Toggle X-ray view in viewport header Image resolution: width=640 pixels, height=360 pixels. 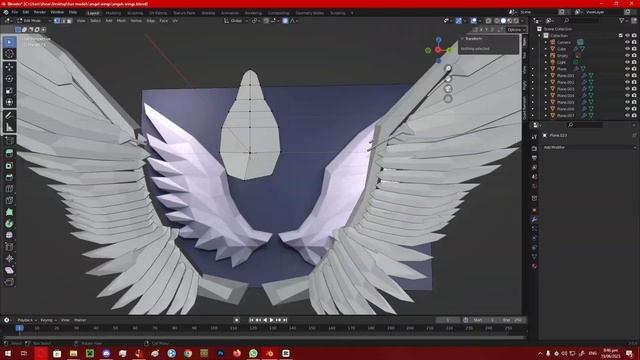489,20
